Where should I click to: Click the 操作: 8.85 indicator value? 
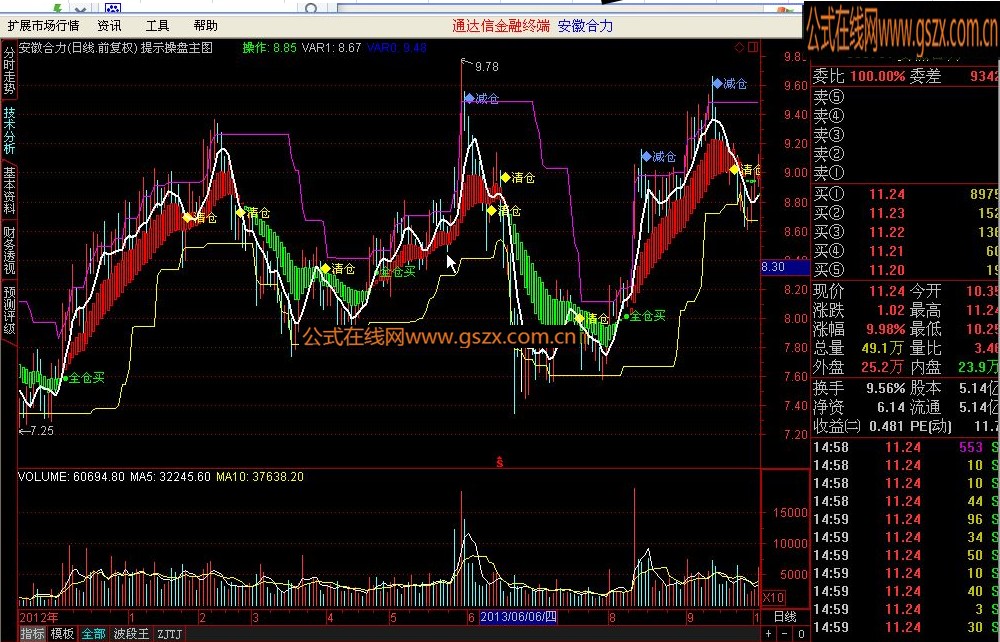269,47
